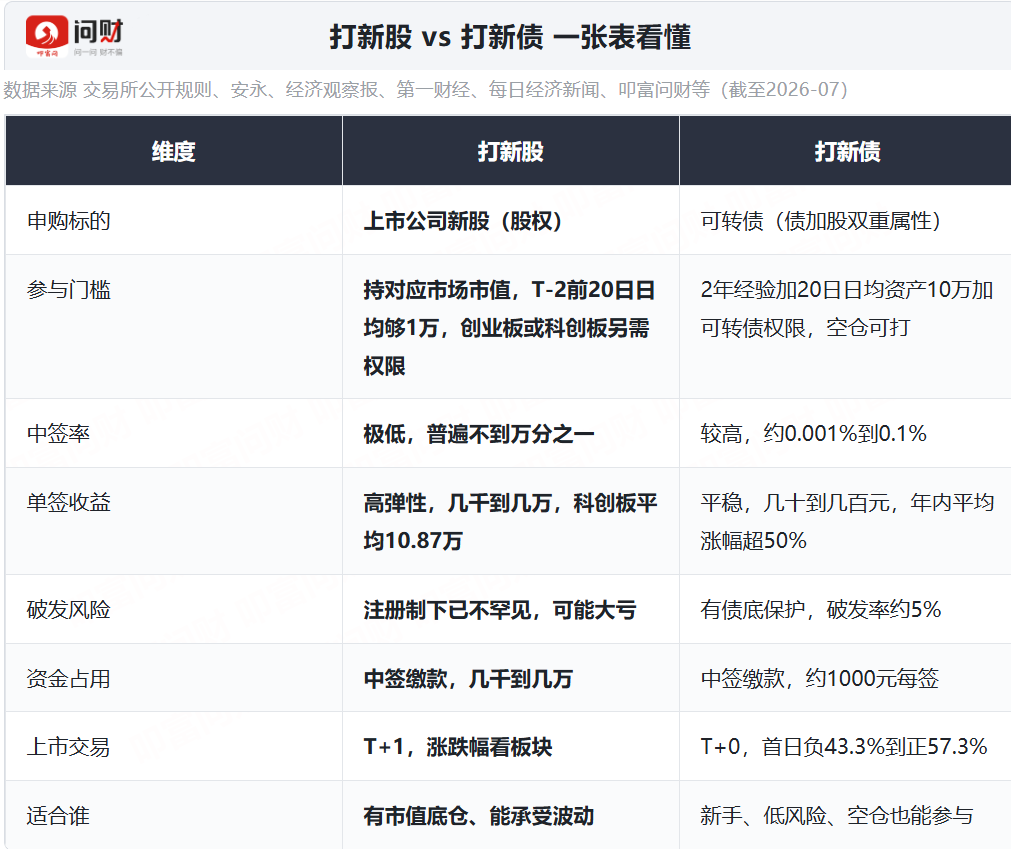Click cell starting with 持对应市场市值
The image size is (1011, 849).
coord(509,328)
